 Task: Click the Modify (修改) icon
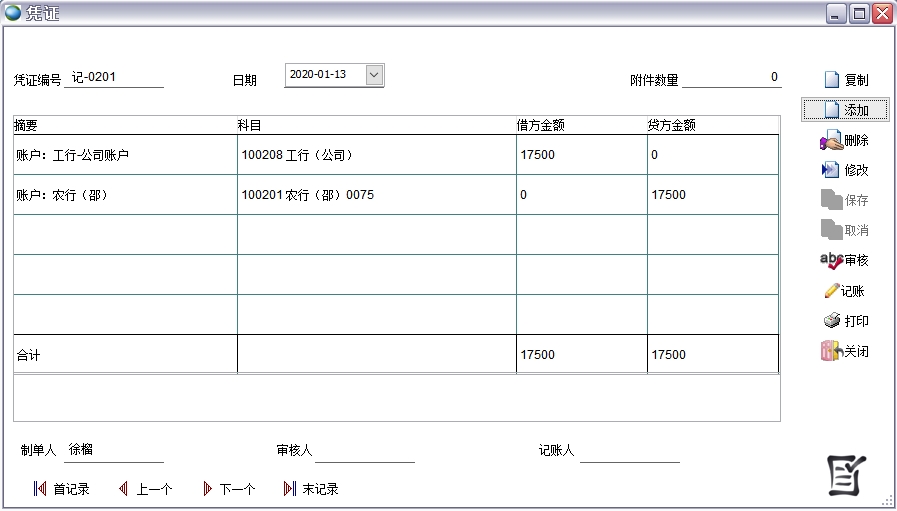pyautogui.click(x=830, y=170)
